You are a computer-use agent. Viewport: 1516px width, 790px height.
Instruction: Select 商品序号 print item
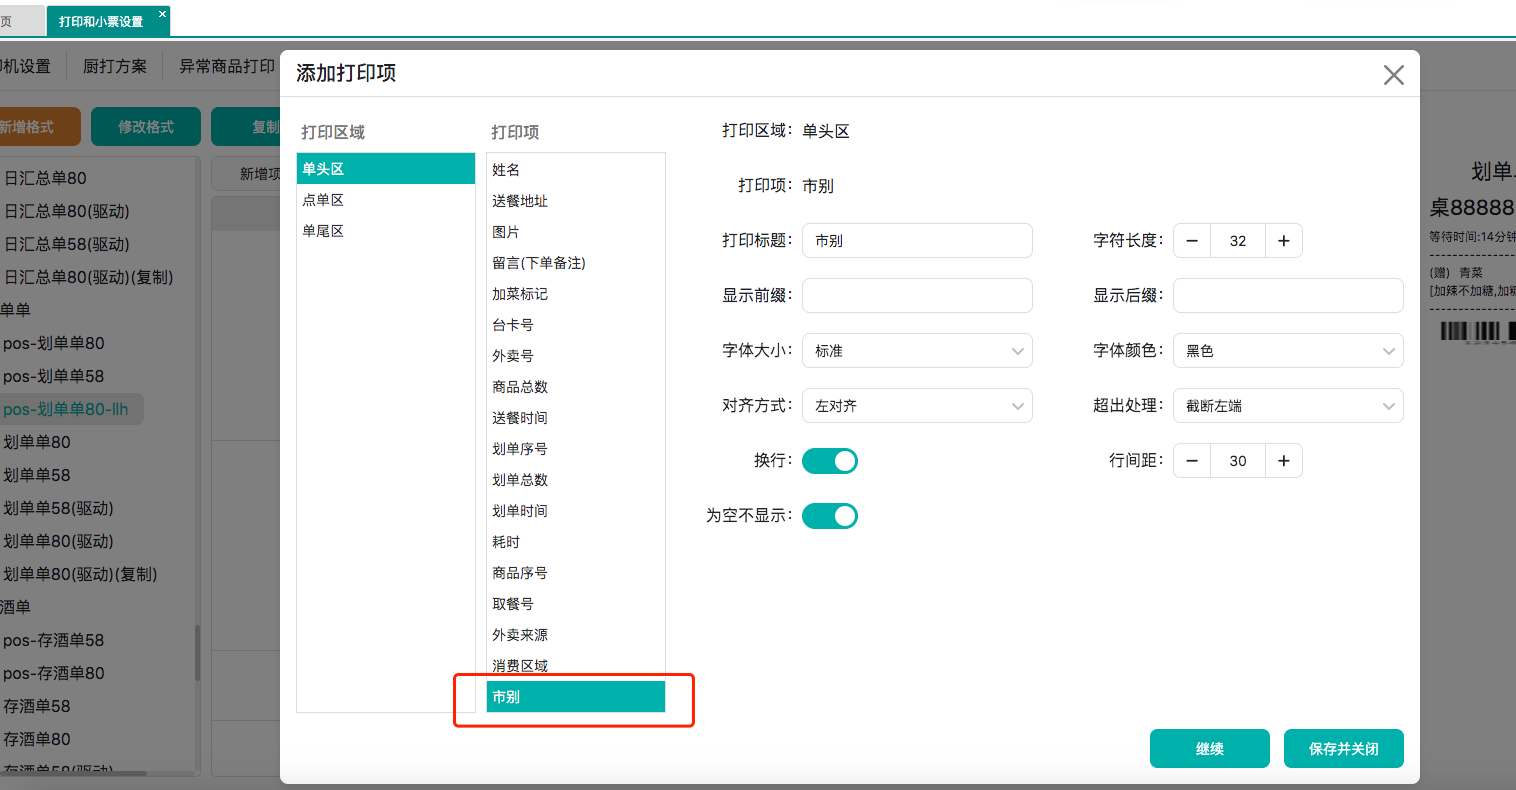coord(576,573)
